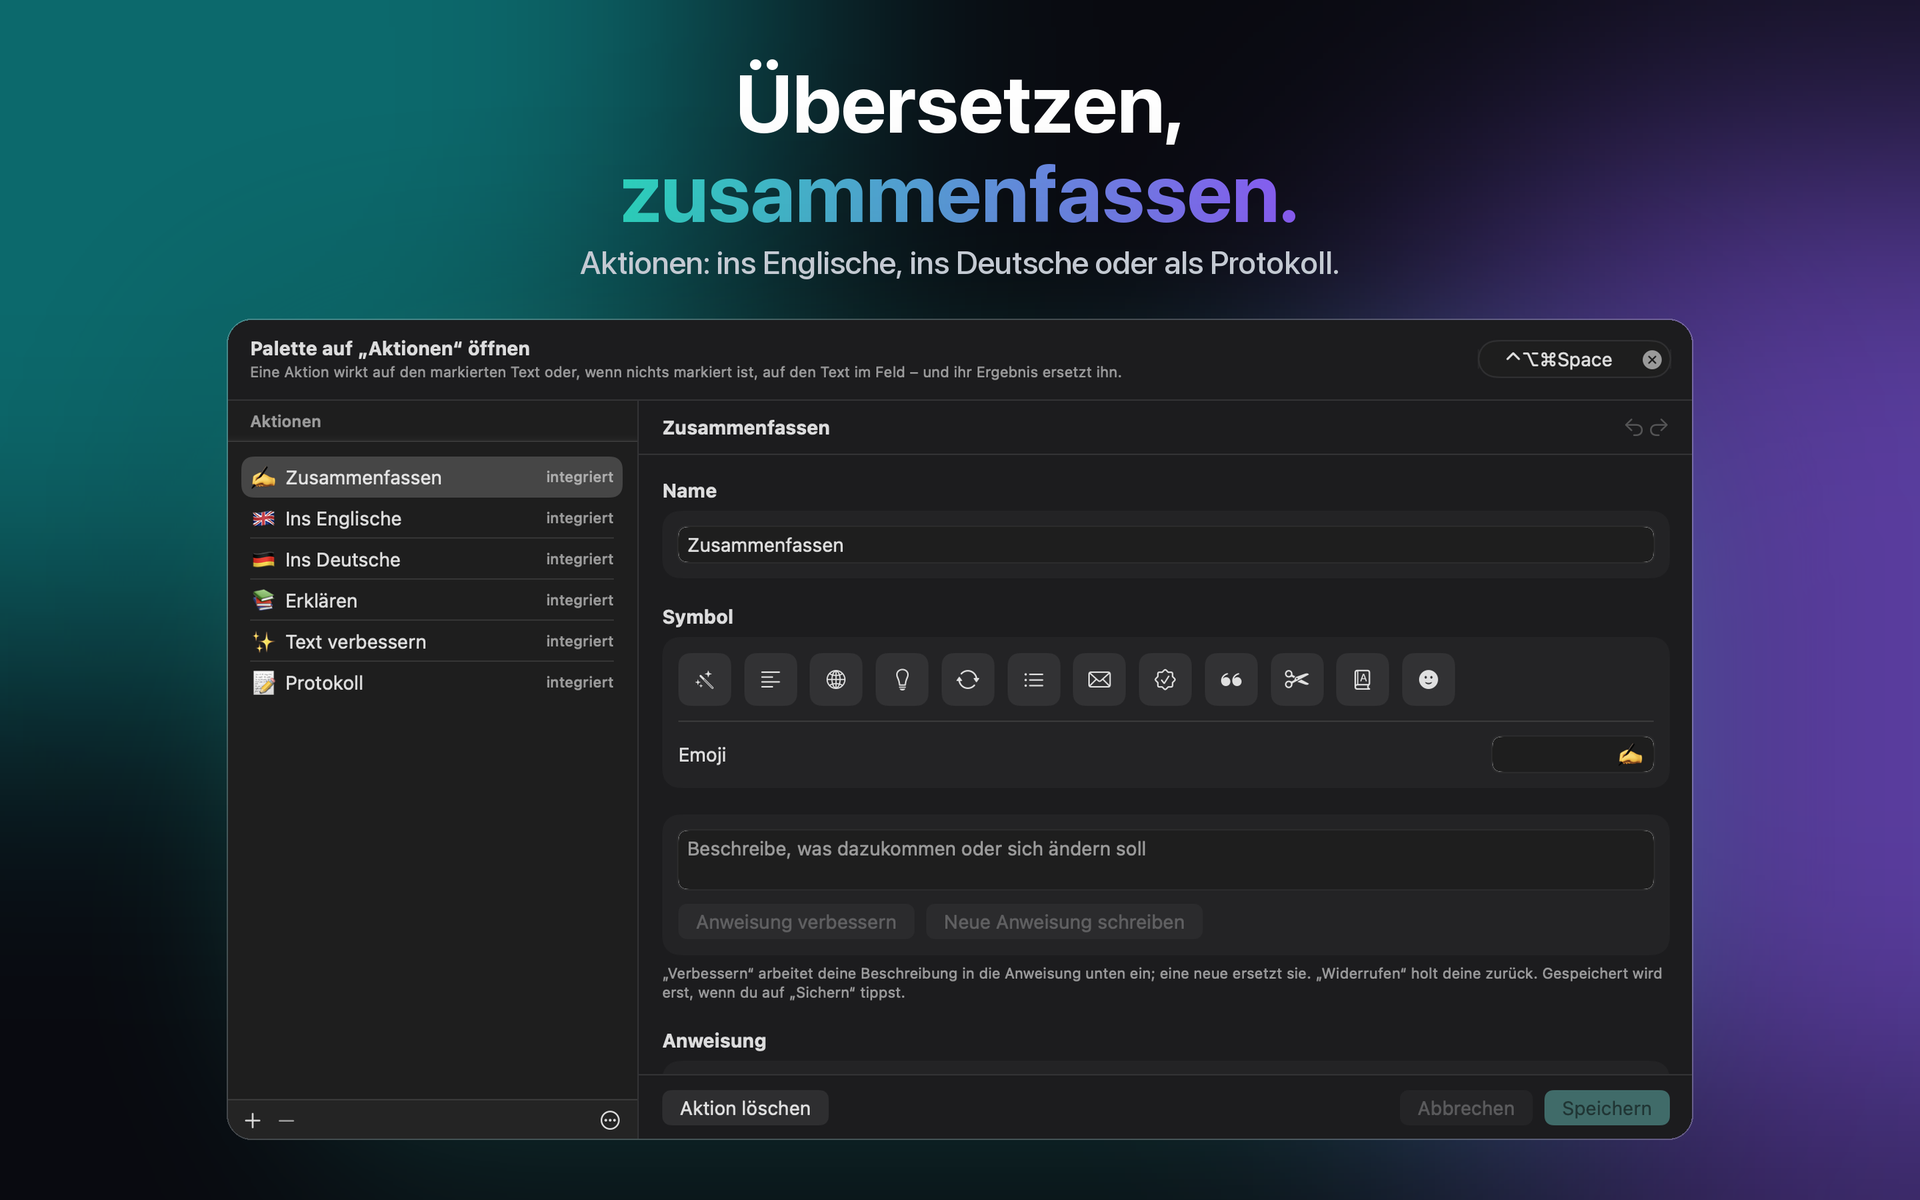The height and width of the screenshot is (1200, 1920).
Task: Choose the bullet list symbol
Action: coord(1034,680)
